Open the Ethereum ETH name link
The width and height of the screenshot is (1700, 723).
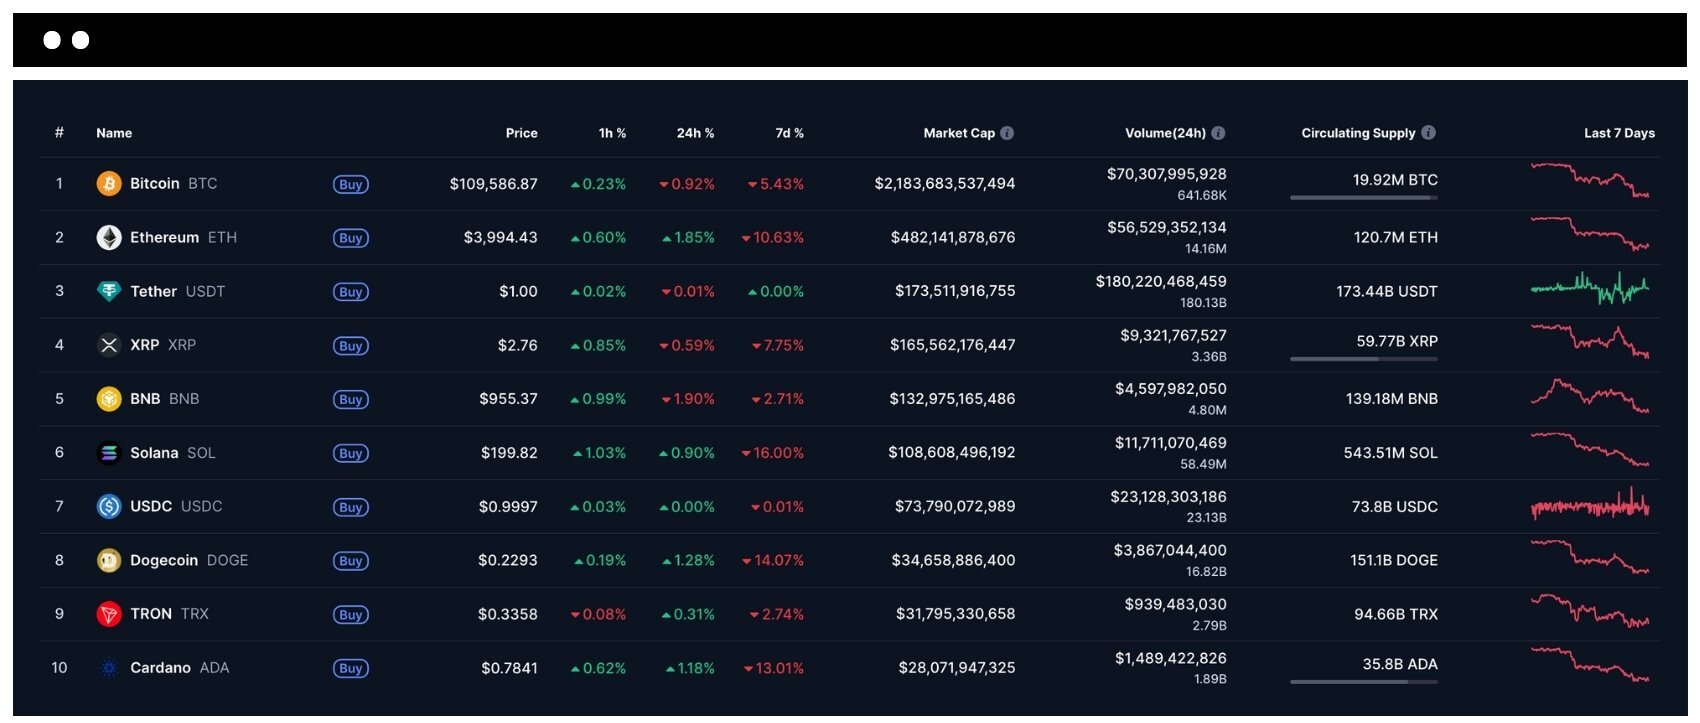pyautogui.click(x=184, y=238)
